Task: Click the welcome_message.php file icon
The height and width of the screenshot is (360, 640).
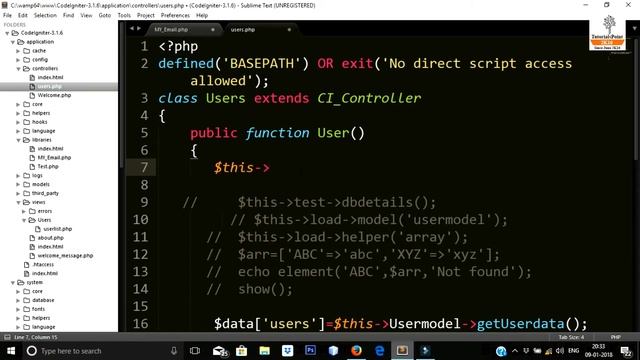Action: tap(32, 256)
